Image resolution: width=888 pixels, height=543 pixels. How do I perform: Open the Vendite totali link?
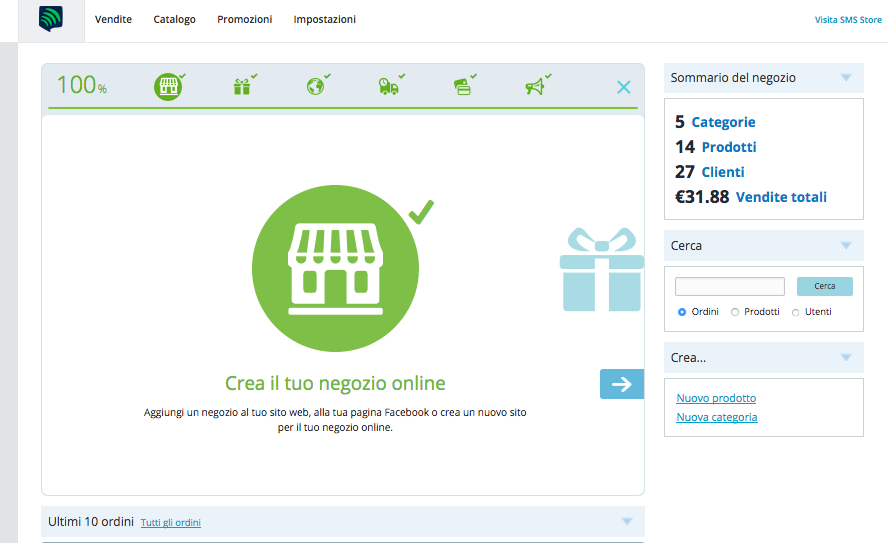point(781,196)
